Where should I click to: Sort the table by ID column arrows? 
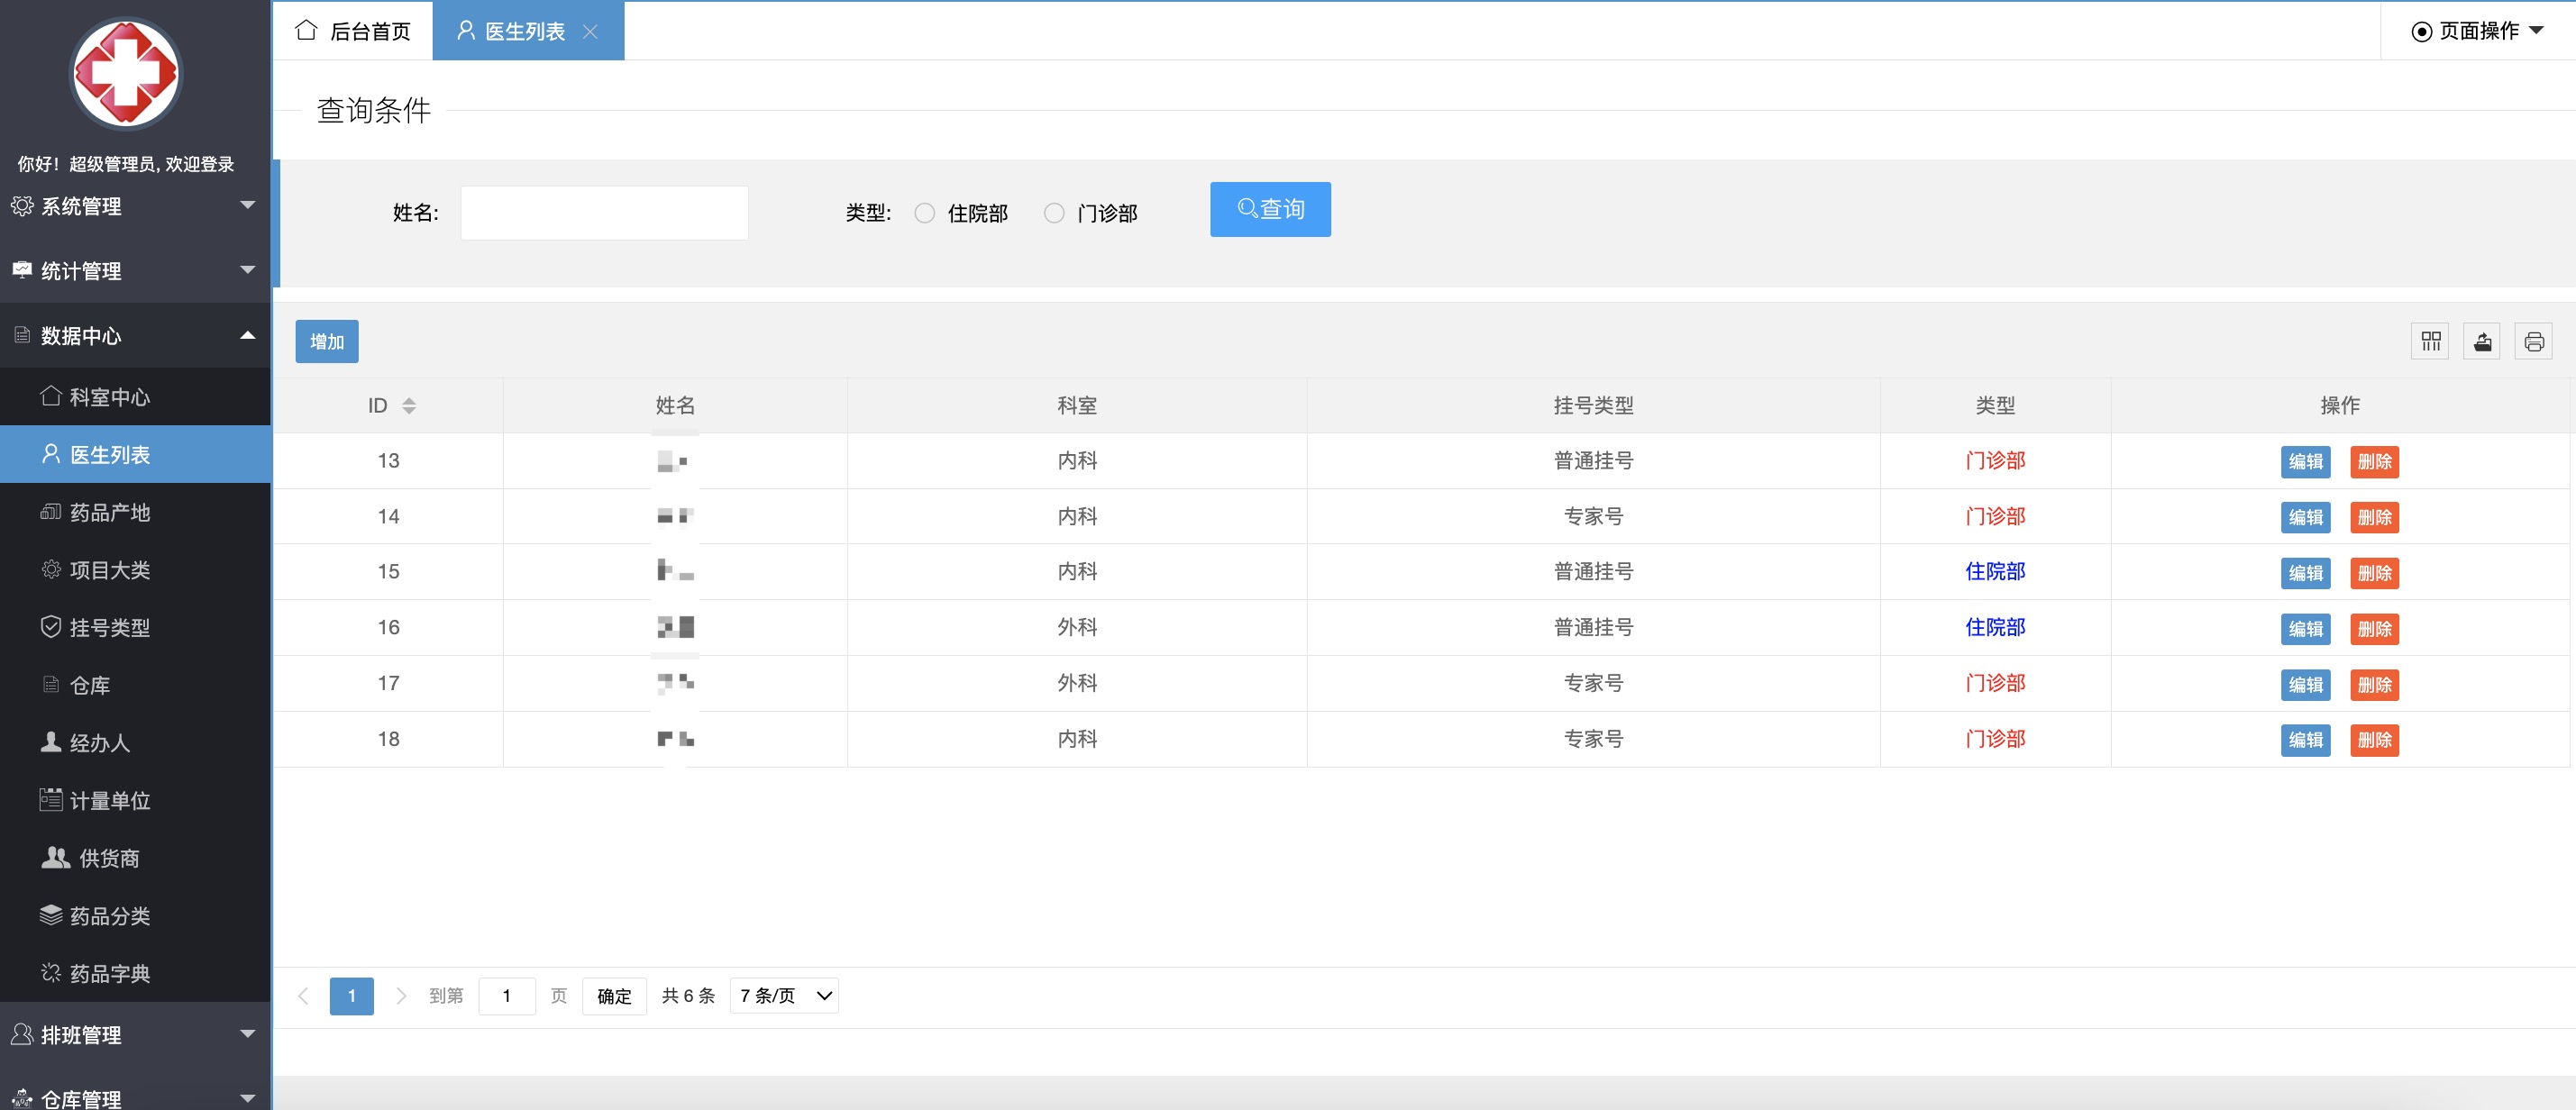coord(409,406)
